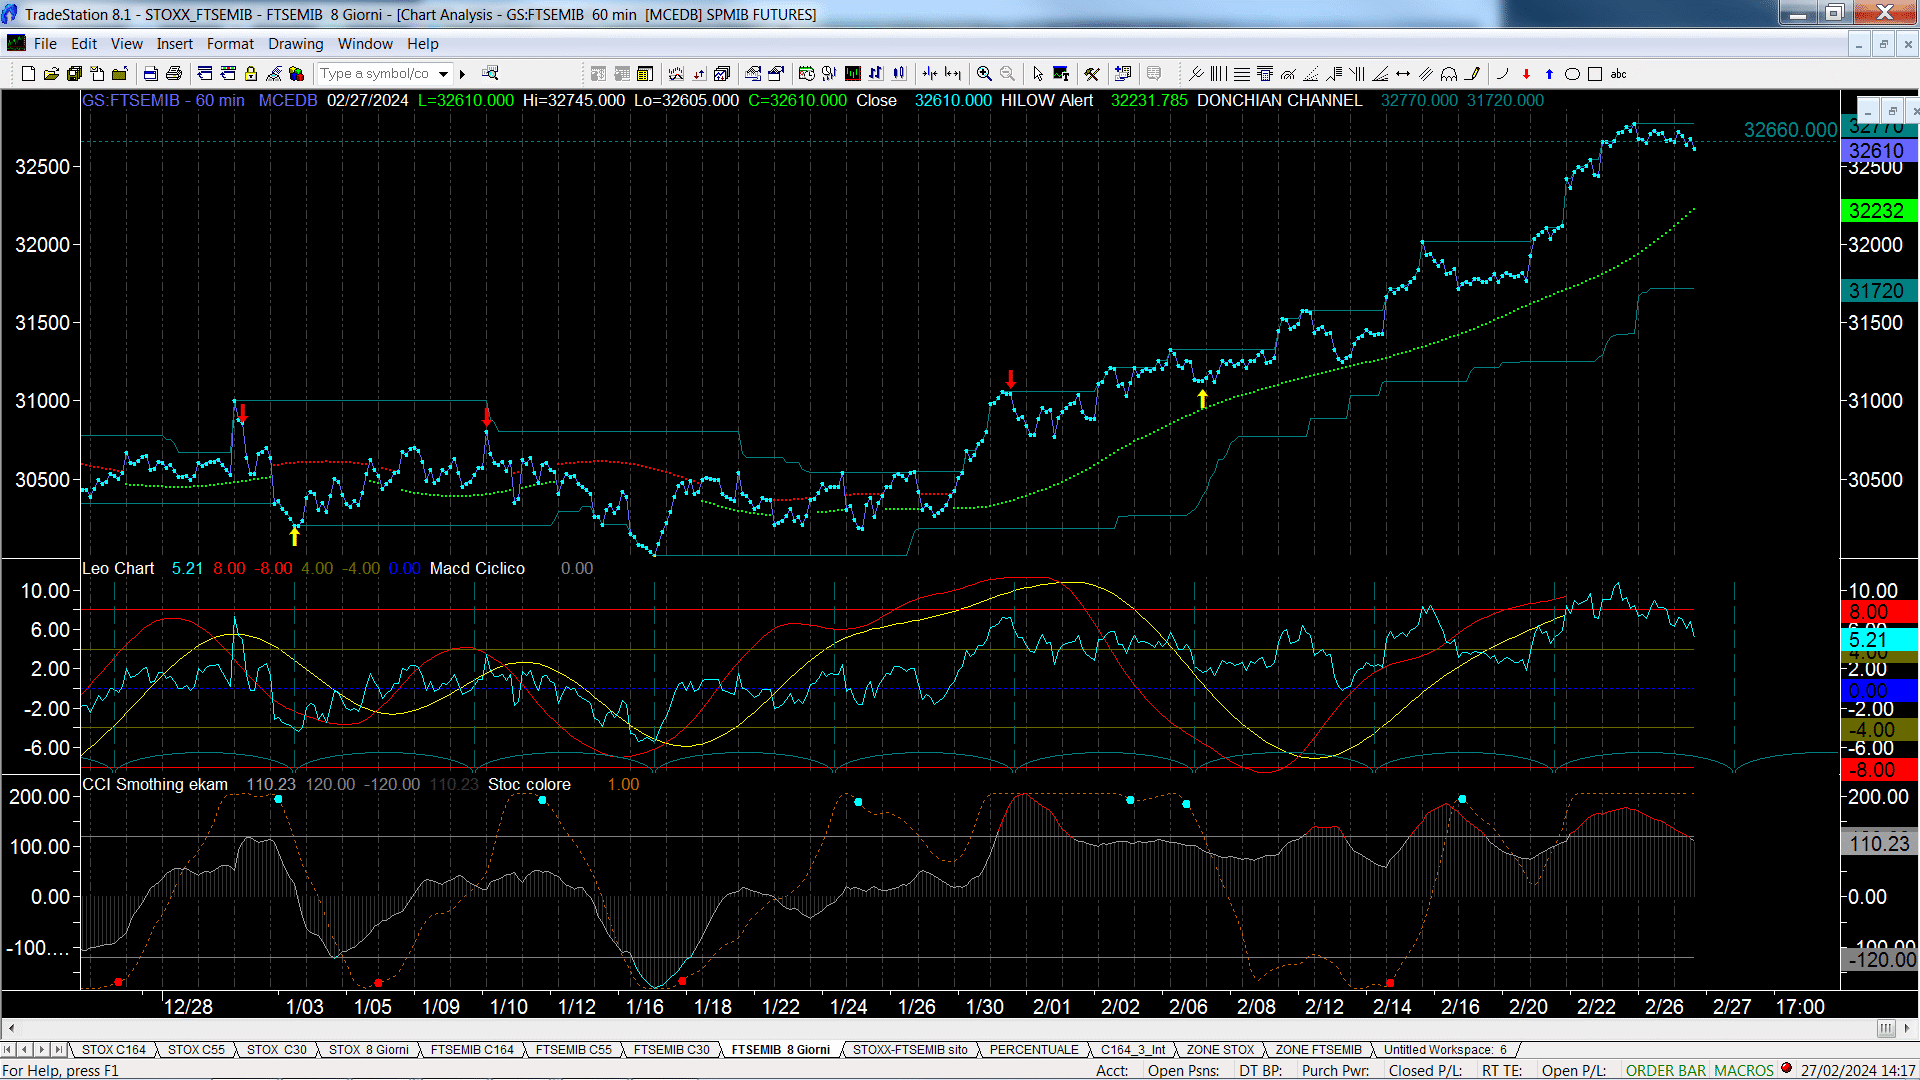Viewport: 1920px width, 1080px height.
Task: Select the abc text drawing tool
Action: pos(1618,74)
